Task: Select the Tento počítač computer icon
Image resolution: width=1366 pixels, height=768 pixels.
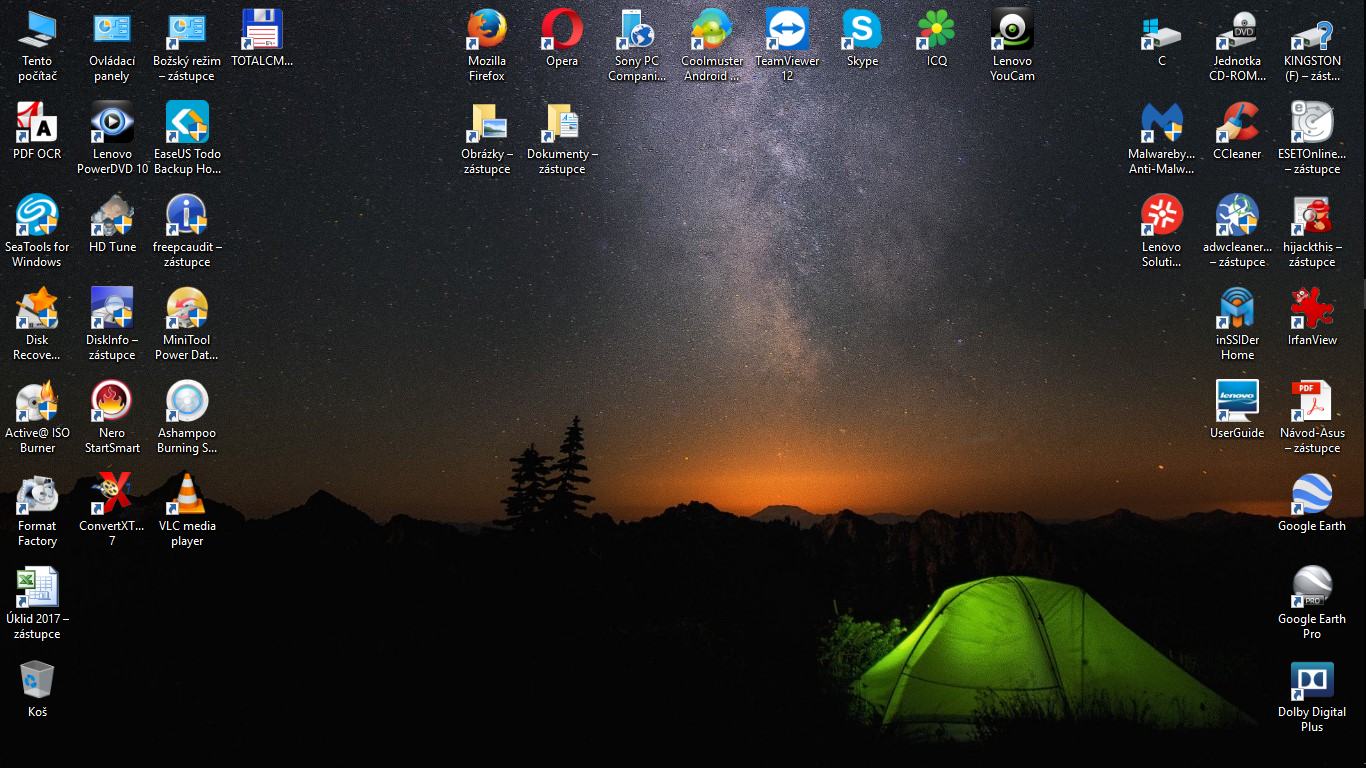Action: [37, 30]
